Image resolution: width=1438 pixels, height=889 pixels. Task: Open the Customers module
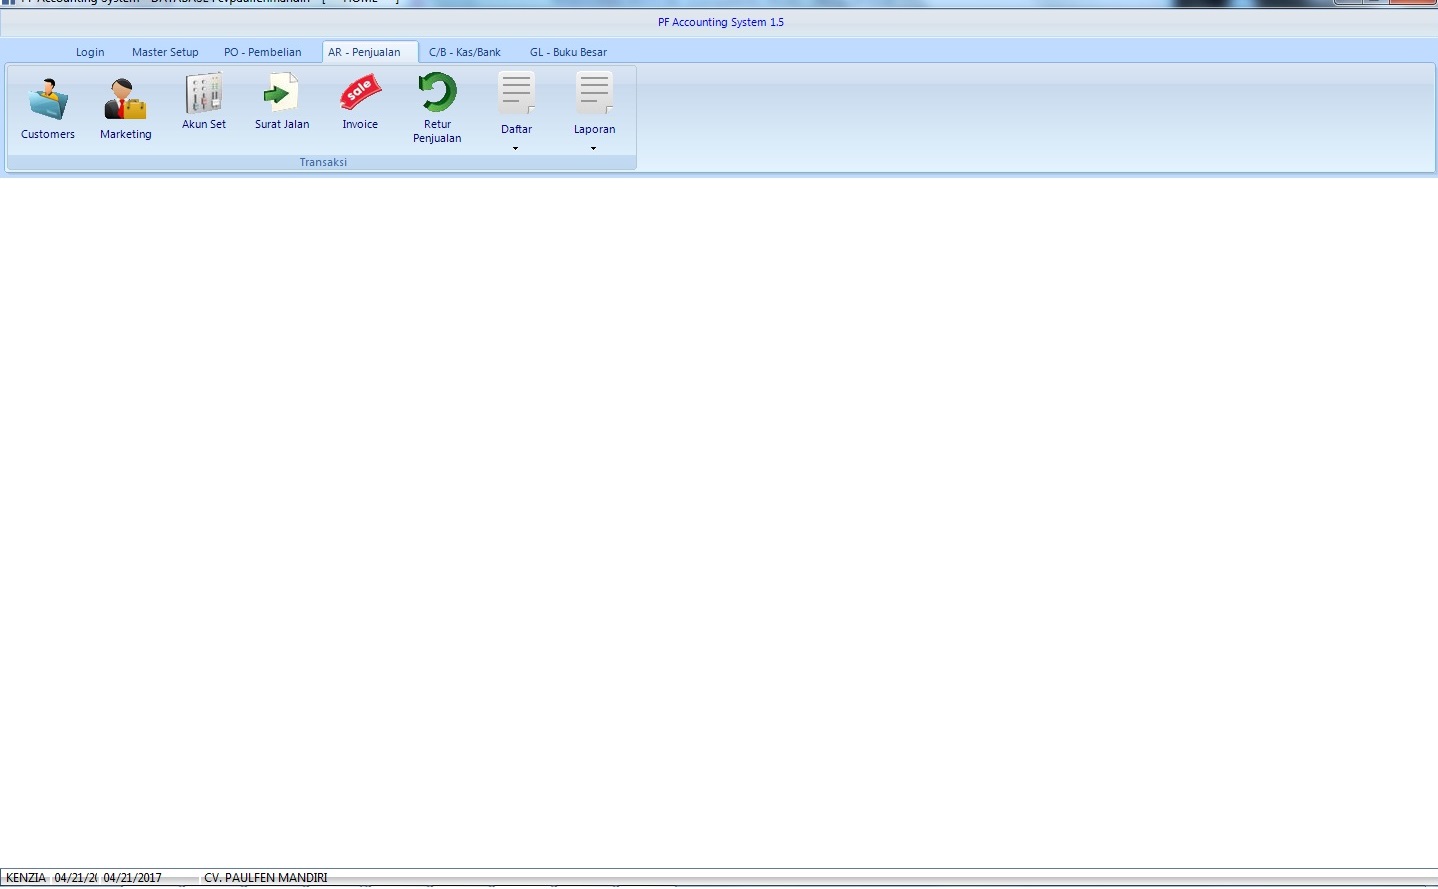point(48,109)
